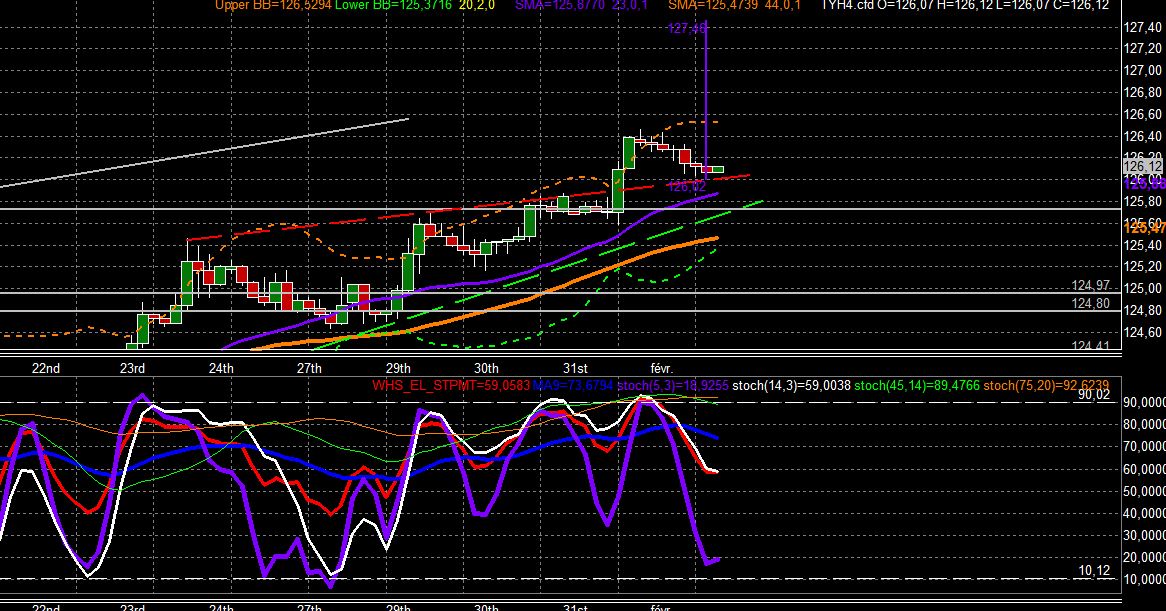Click the '127,40' price axis label
Screen dimensions: 1166x611
pos(1142,28)
